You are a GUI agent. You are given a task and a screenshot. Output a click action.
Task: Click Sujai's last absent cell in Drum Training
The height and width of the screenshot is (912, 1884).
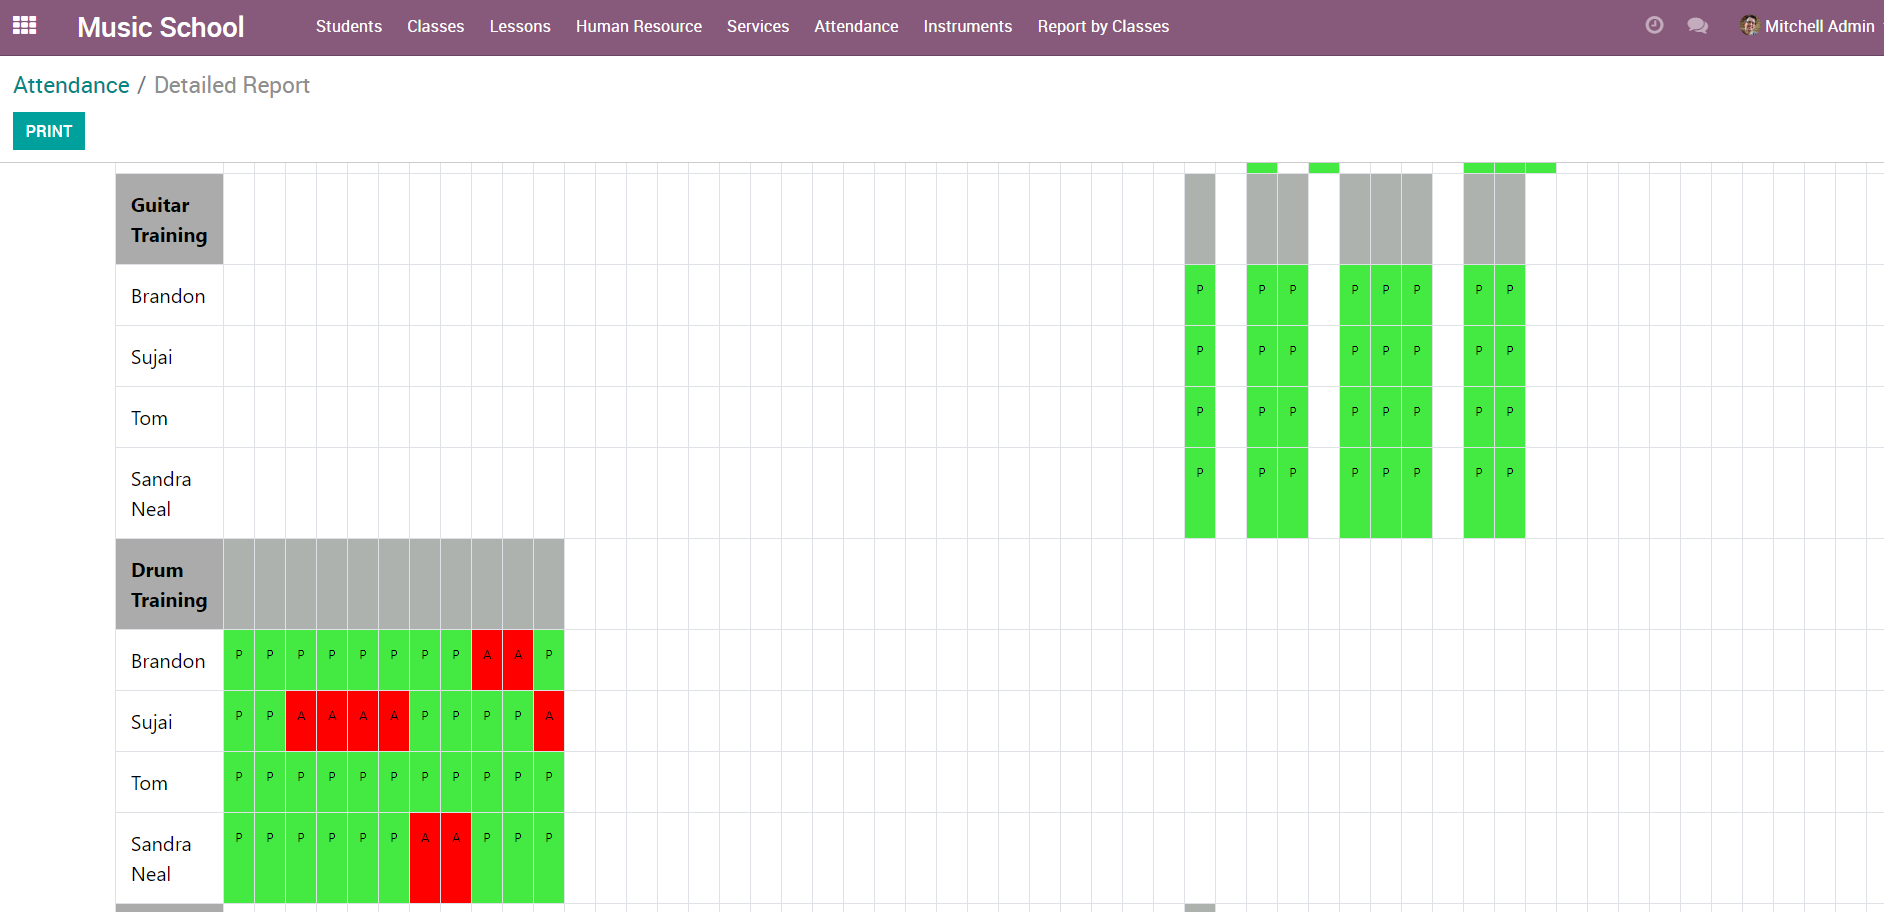tap(549, 721)
